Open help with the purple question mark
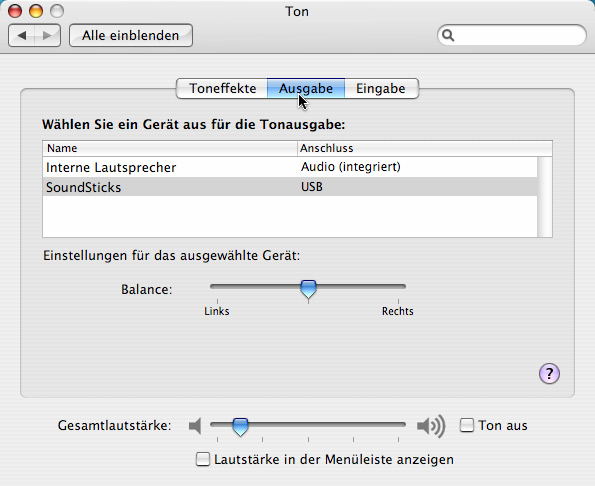595x486 pixels. pos(549,373)
